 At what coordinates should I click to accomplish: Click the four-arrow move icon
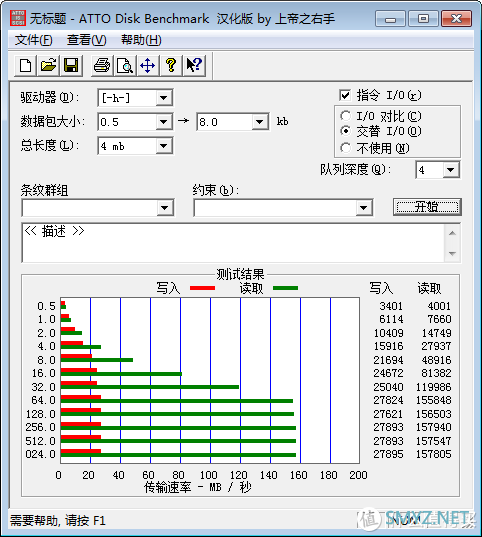(x=148, y=65)
